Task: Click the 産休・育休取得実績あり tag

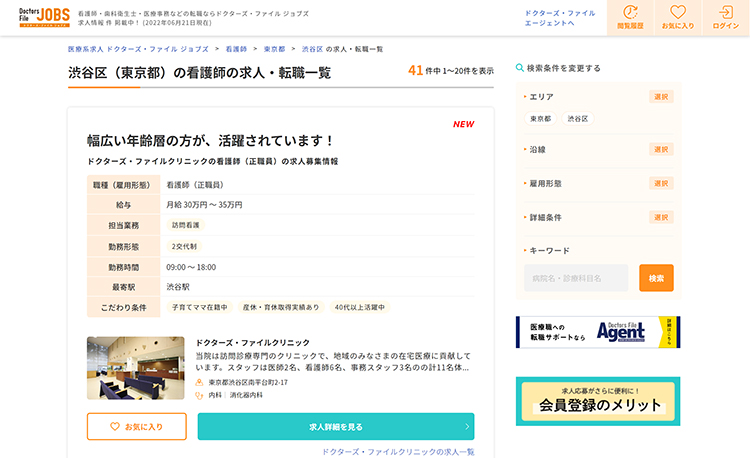Action: pos(281,307)
